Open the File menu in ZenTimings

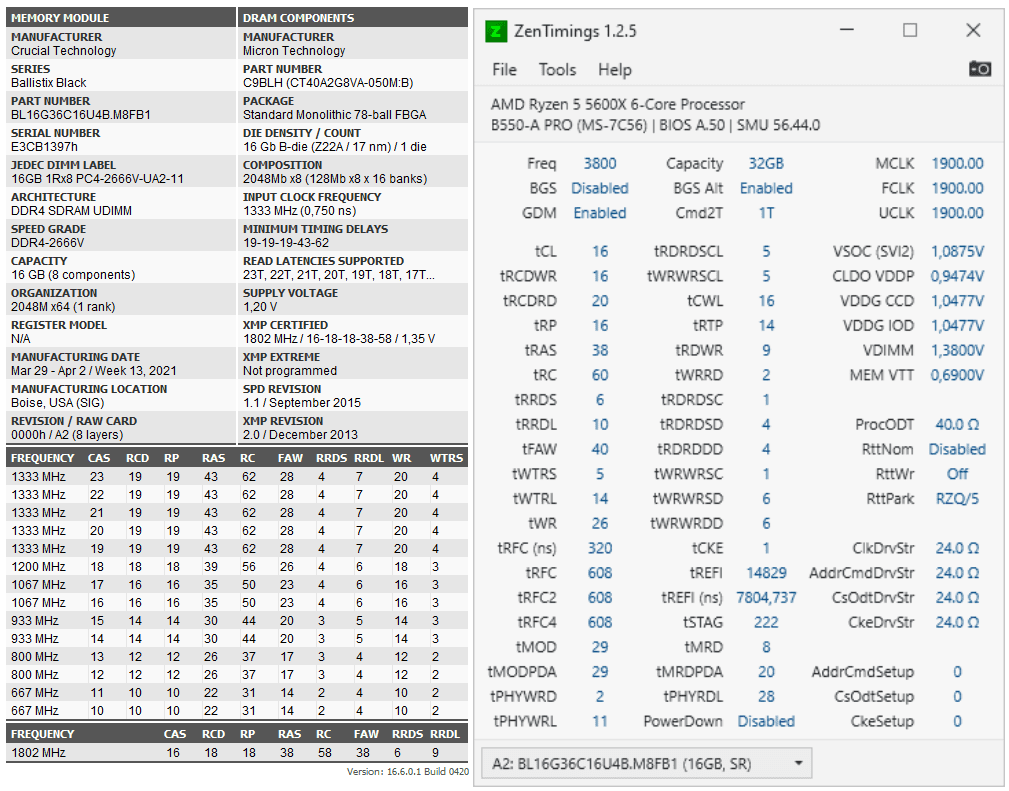504,70
